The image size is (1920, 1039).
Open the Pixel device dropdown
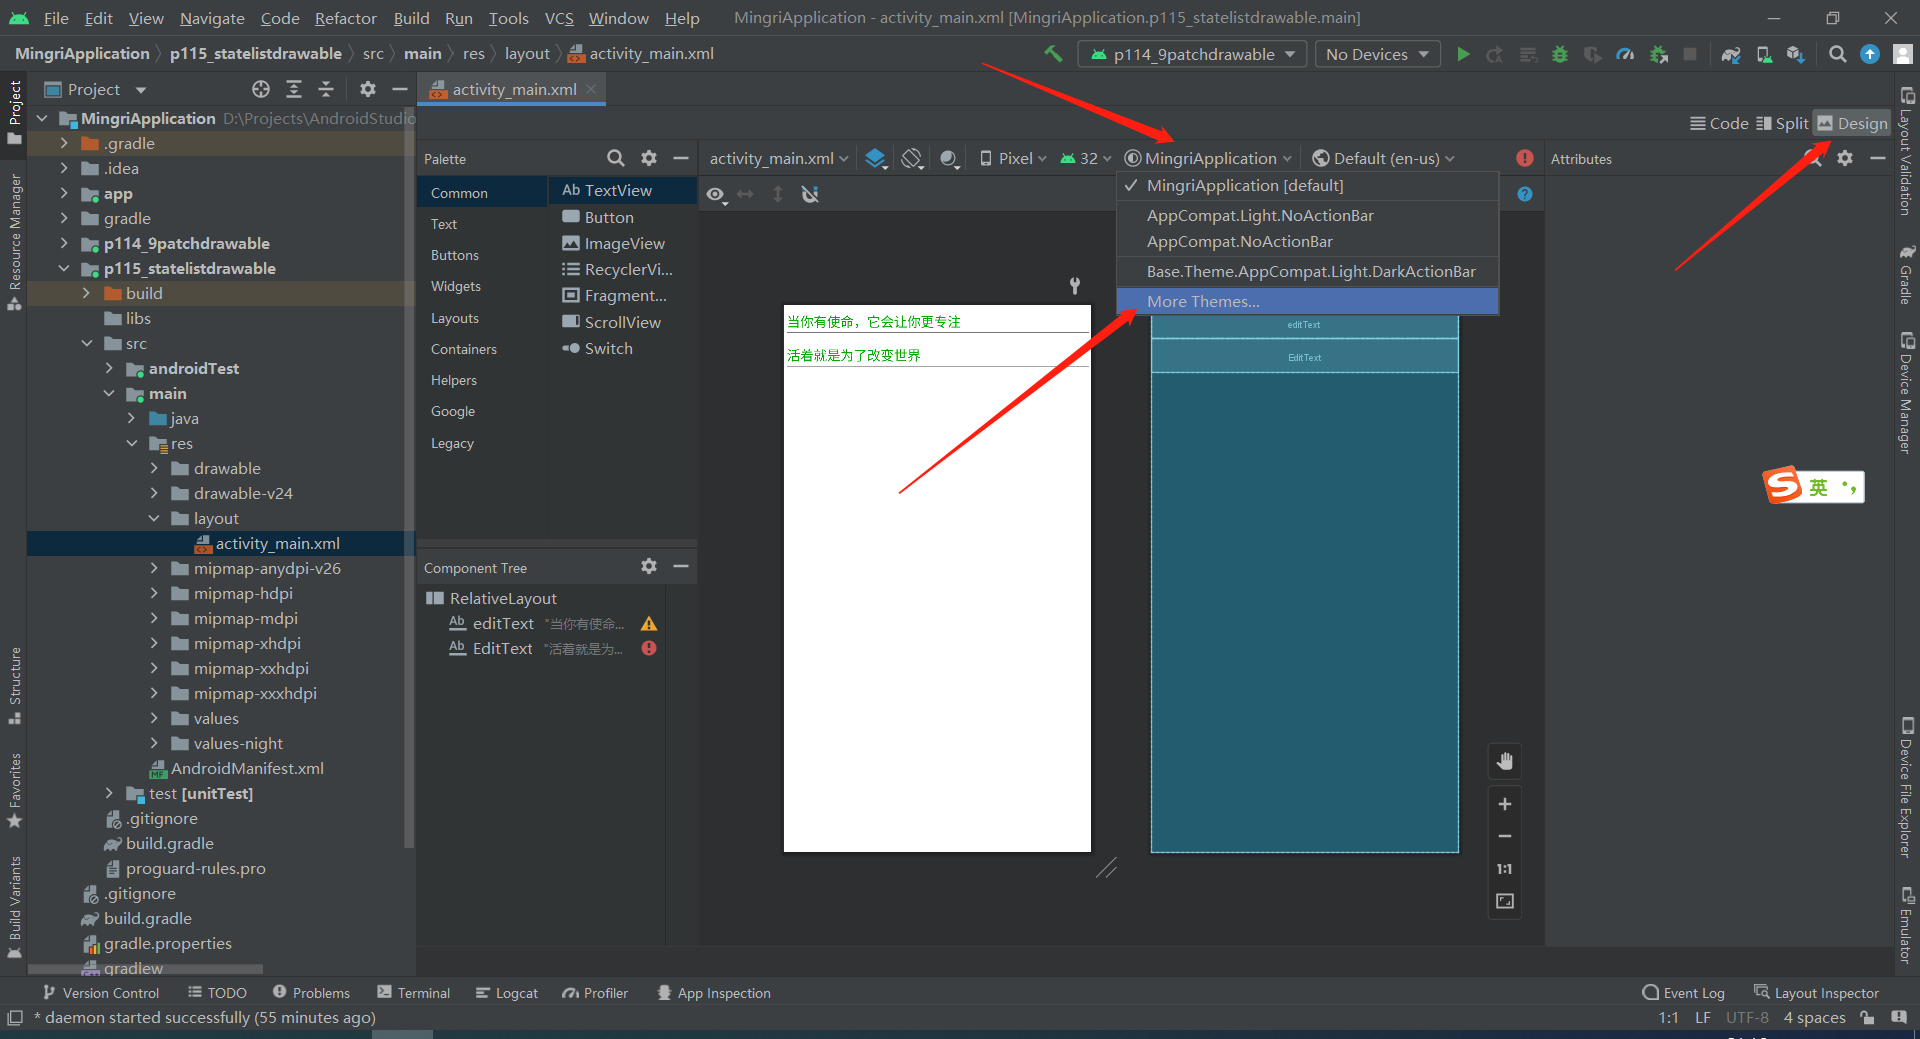tap(1013, 159)
